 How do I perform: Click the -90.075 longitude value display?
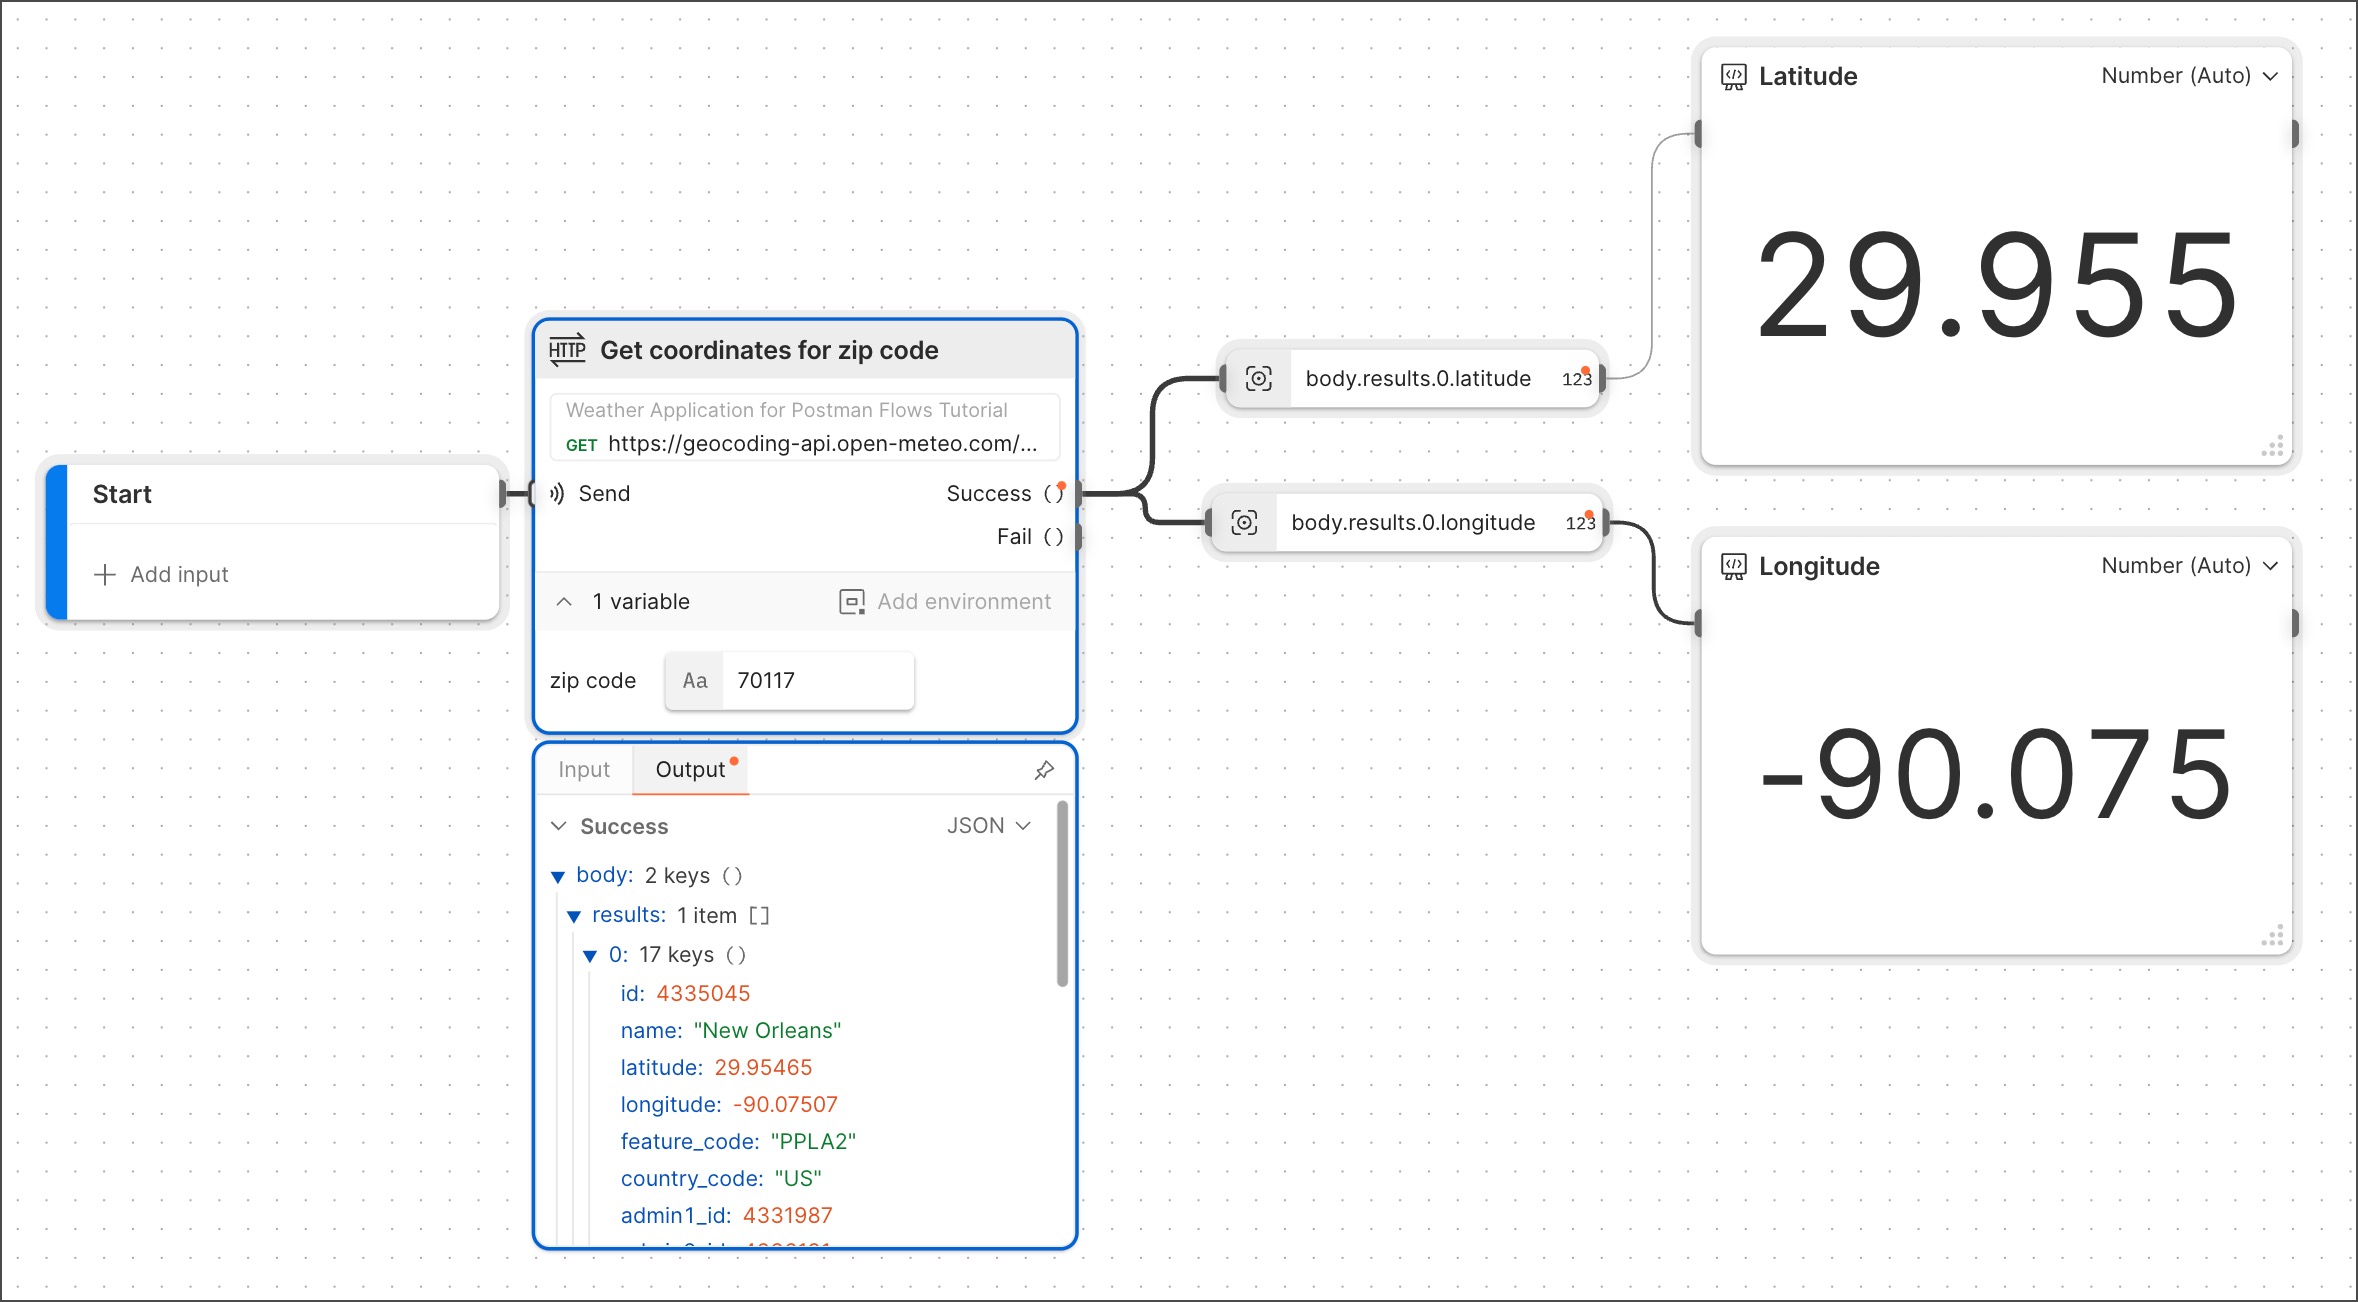point(1996,774)
